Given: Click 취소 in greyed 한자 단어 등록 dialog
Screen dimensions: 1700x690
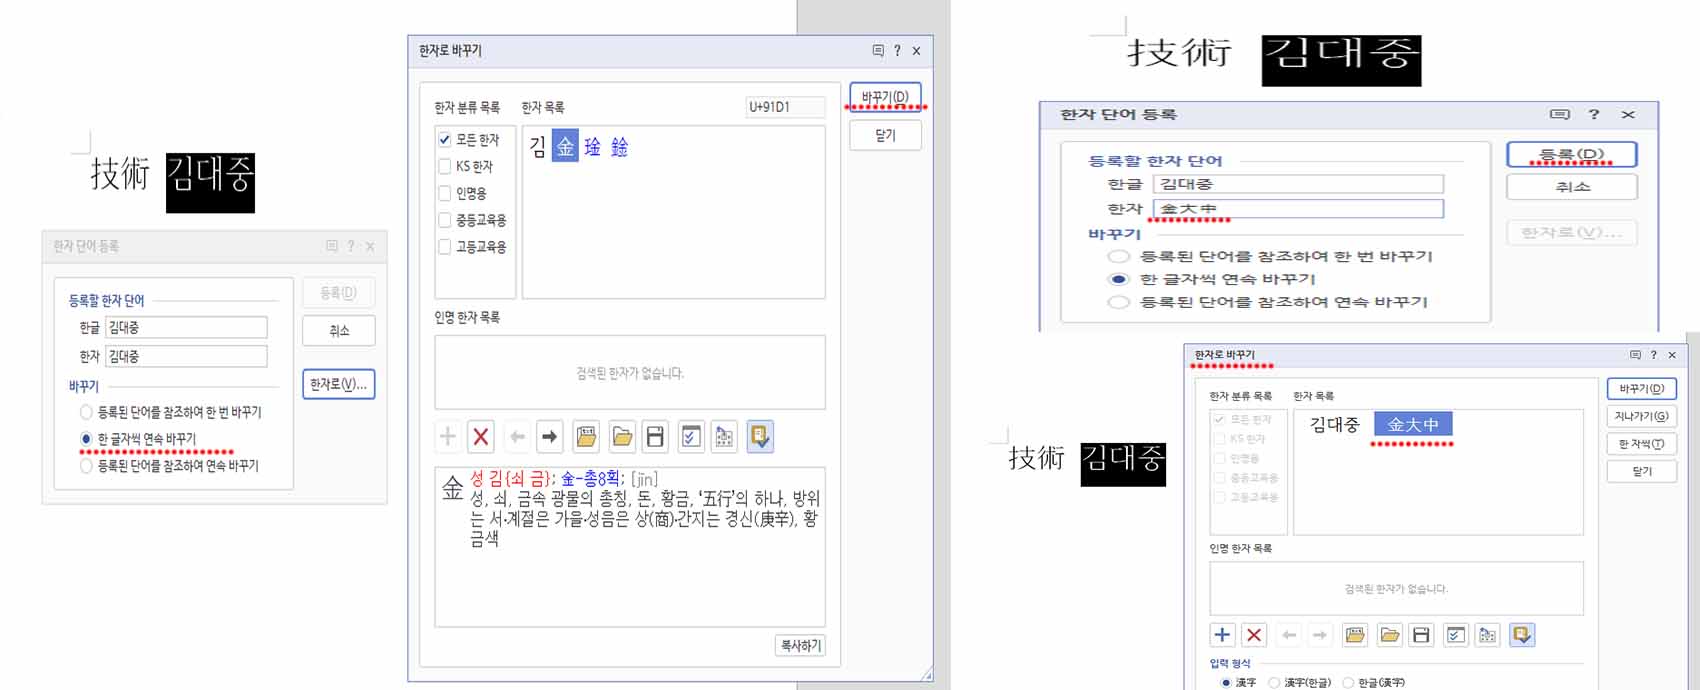Looking at the screenshot, I should 338,331.
